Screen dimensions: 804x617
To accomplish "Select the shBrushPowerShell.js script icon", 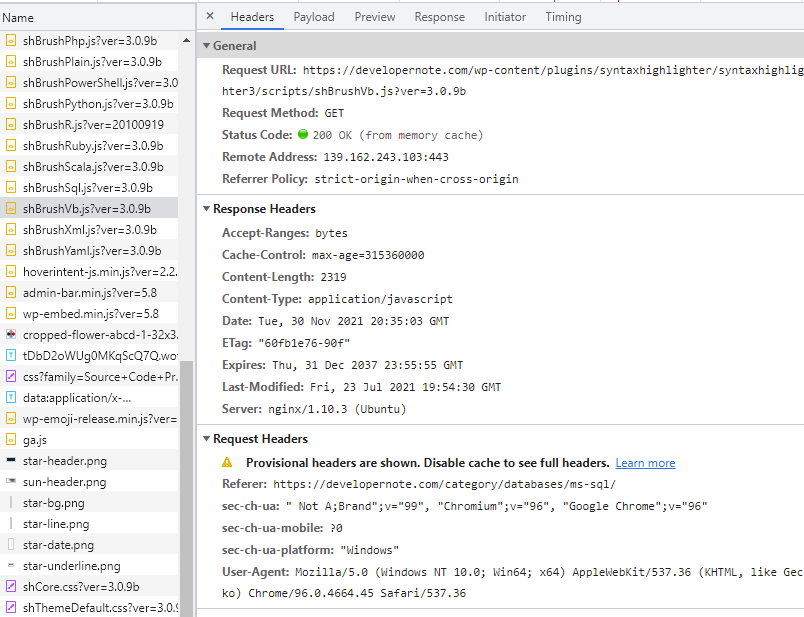I will pyautogui.click(x=10, y=83).
